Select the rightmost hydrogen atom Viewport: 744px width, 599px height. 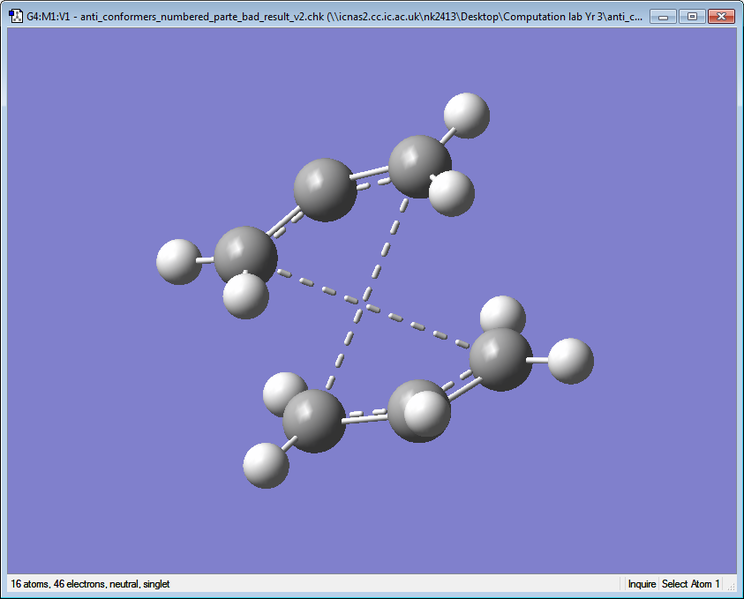pos(571,361)
